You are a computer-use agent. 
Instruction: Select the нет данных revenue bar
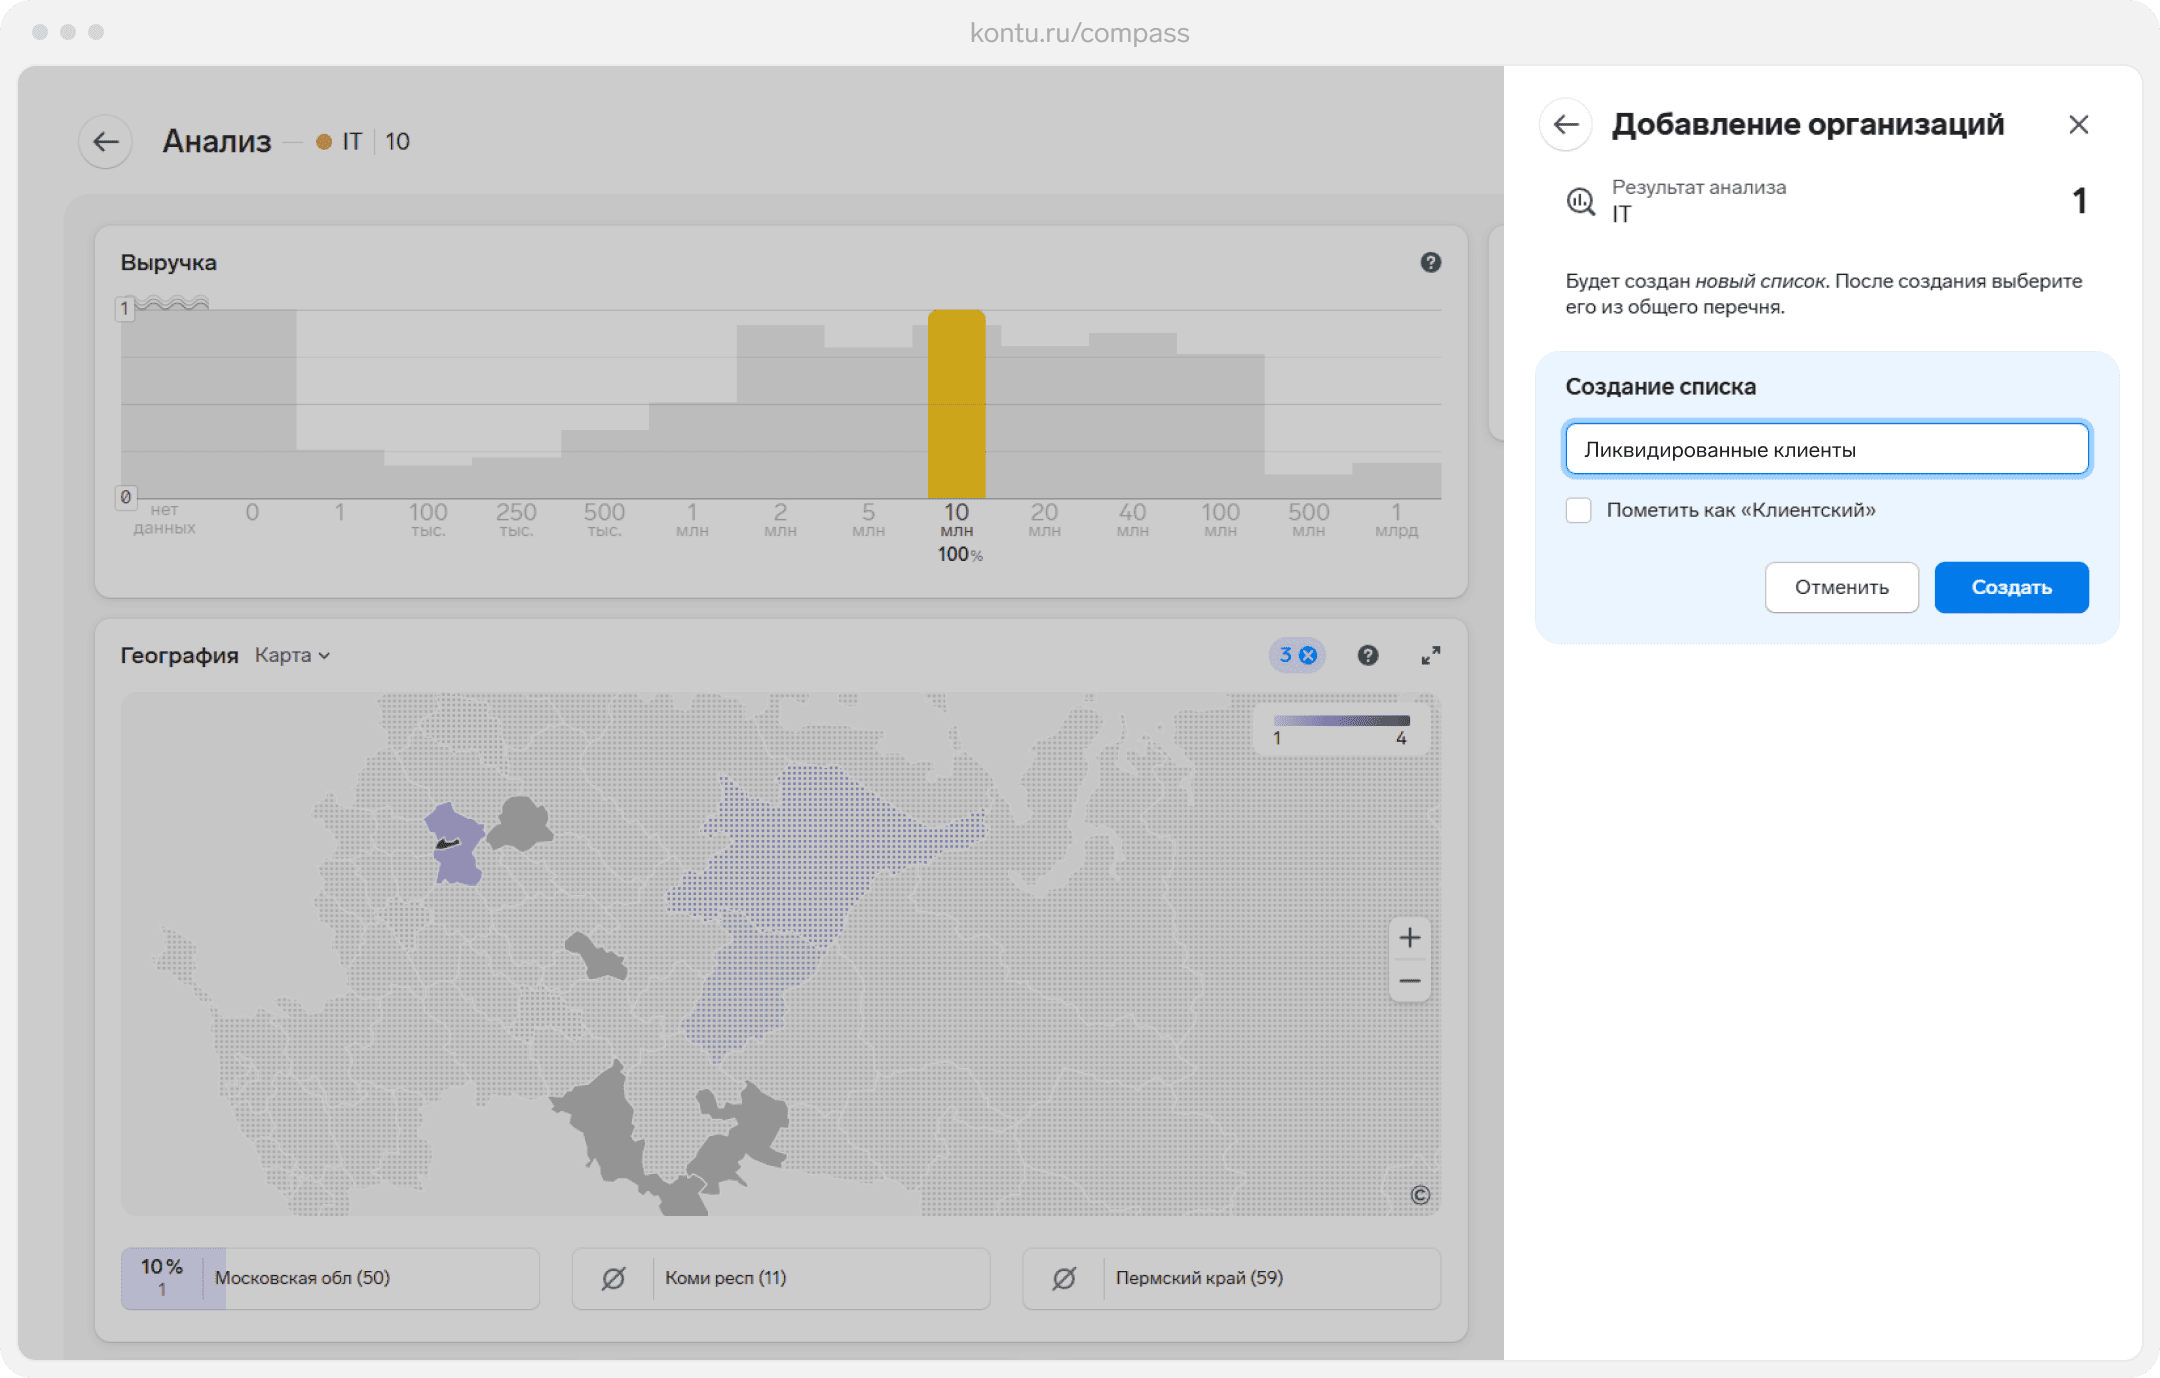208,404
